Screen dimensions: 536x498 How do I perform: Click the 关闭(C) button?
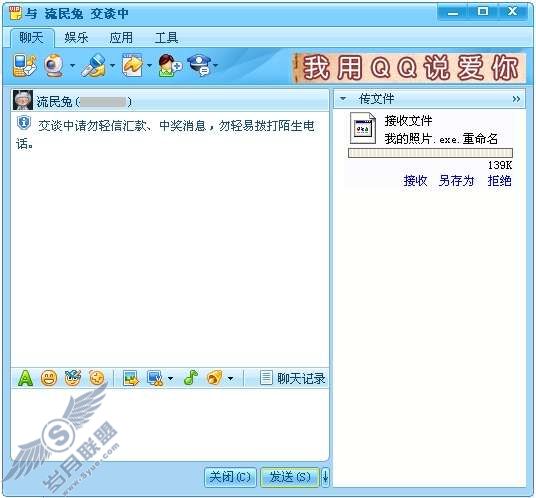click(230, 476)
